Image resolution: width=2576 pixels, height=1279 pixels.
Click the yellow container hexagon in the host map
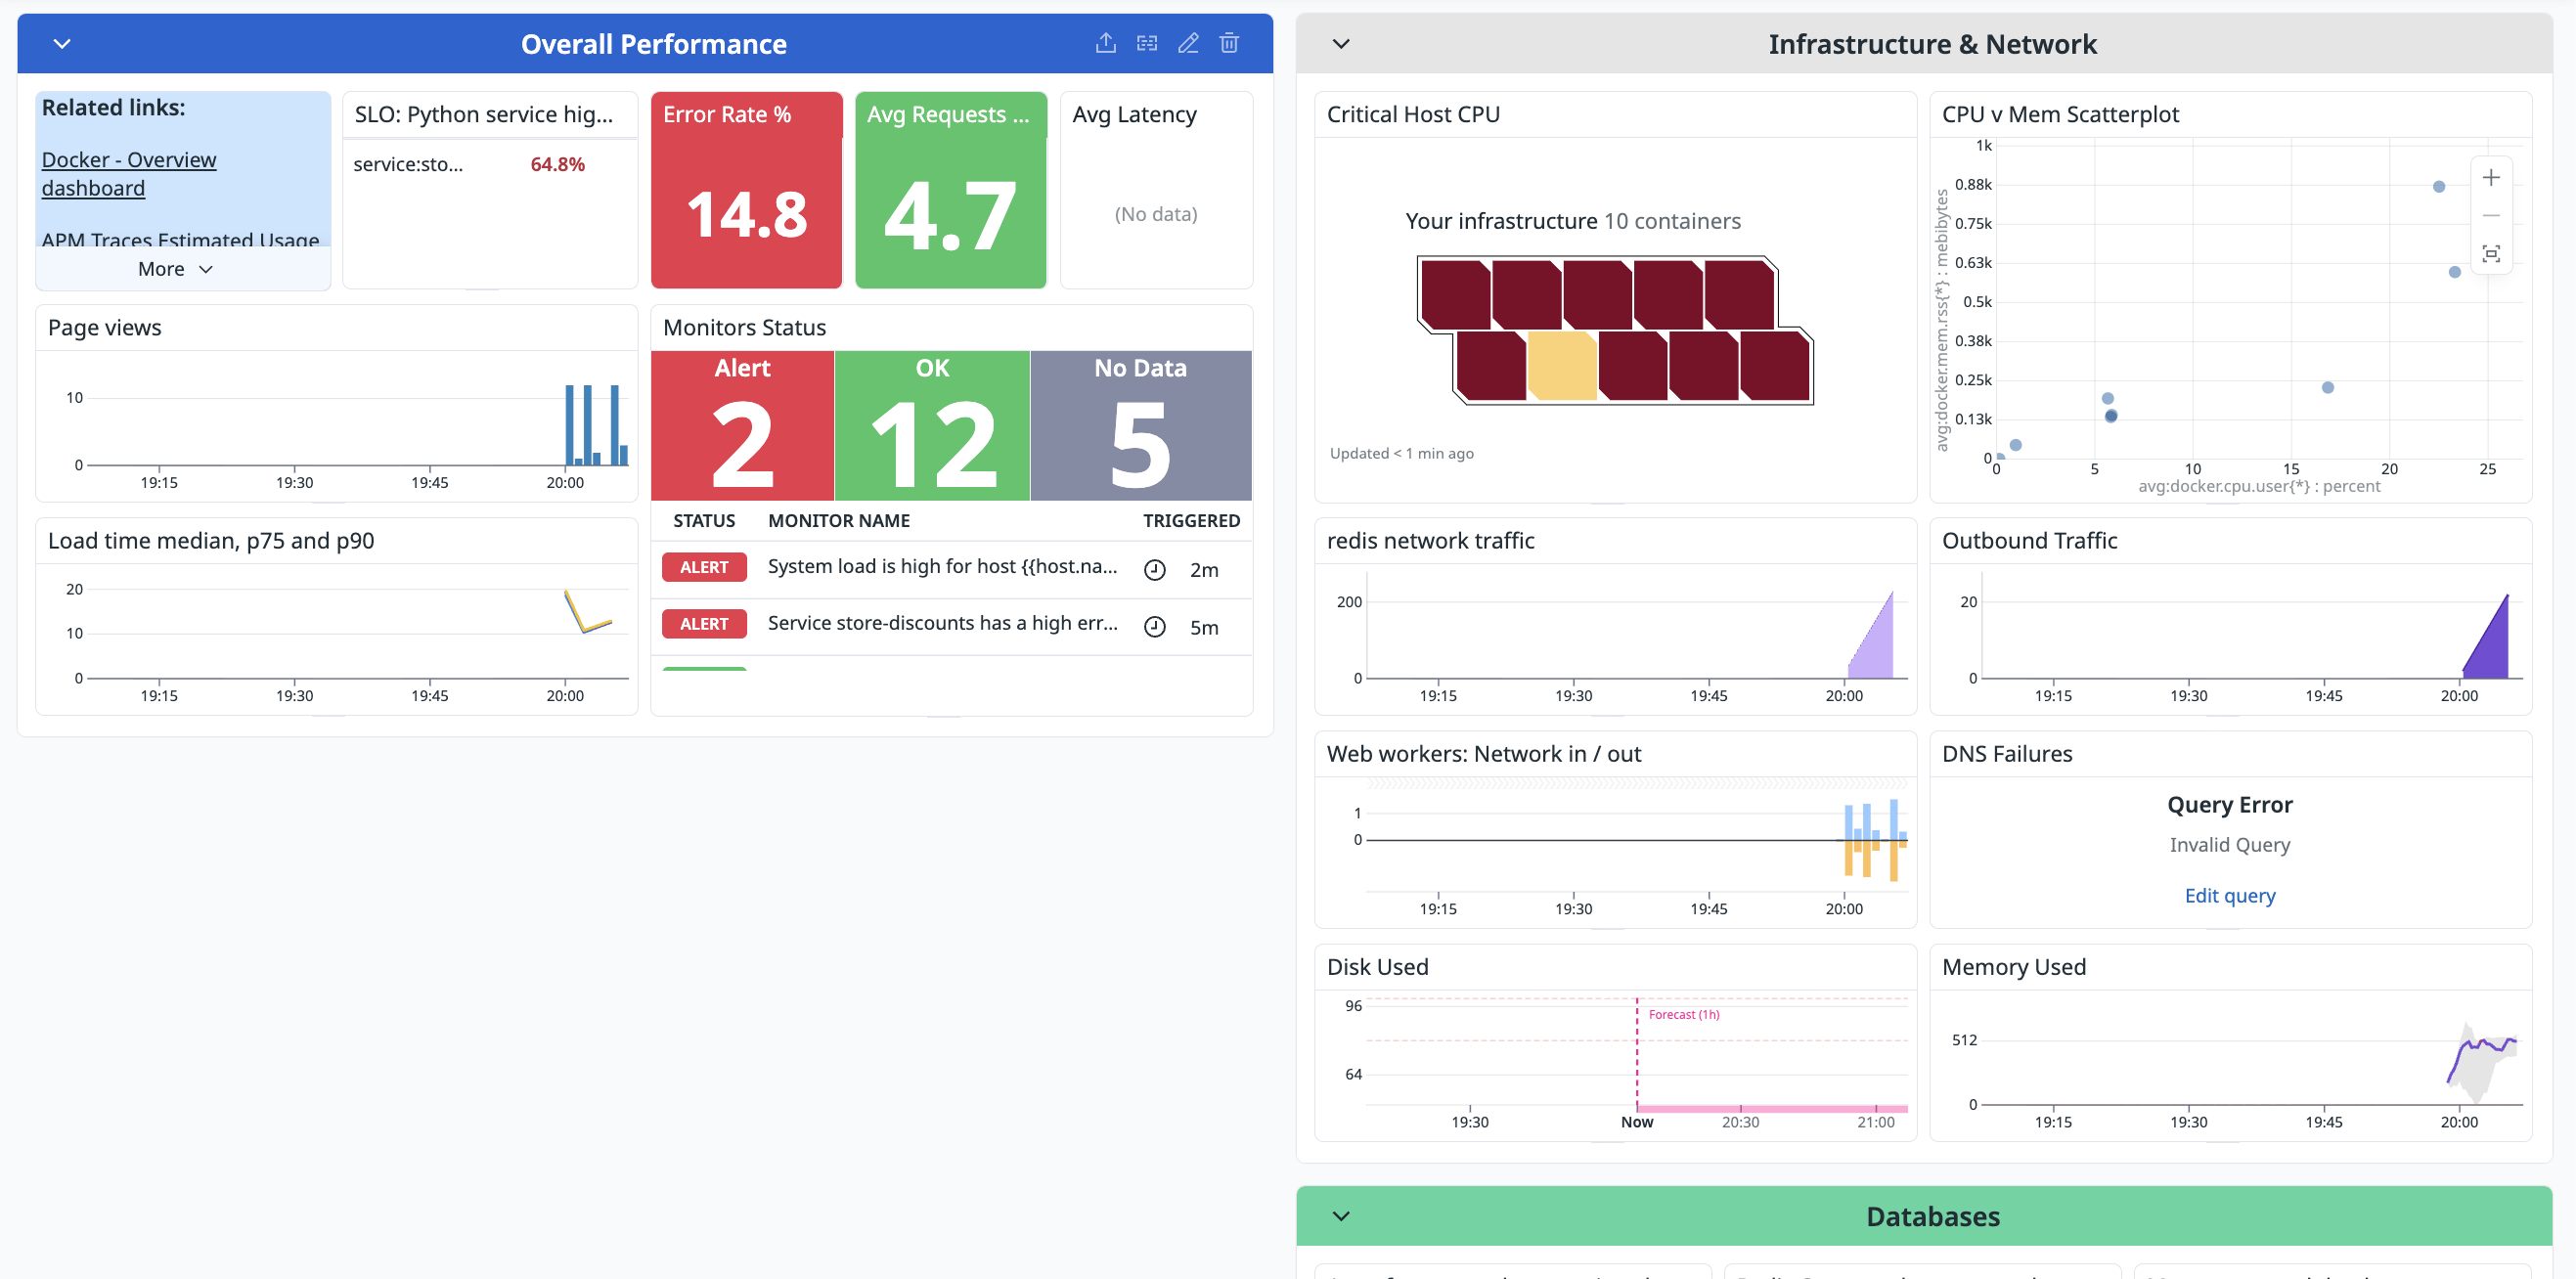pos(1561,366)
